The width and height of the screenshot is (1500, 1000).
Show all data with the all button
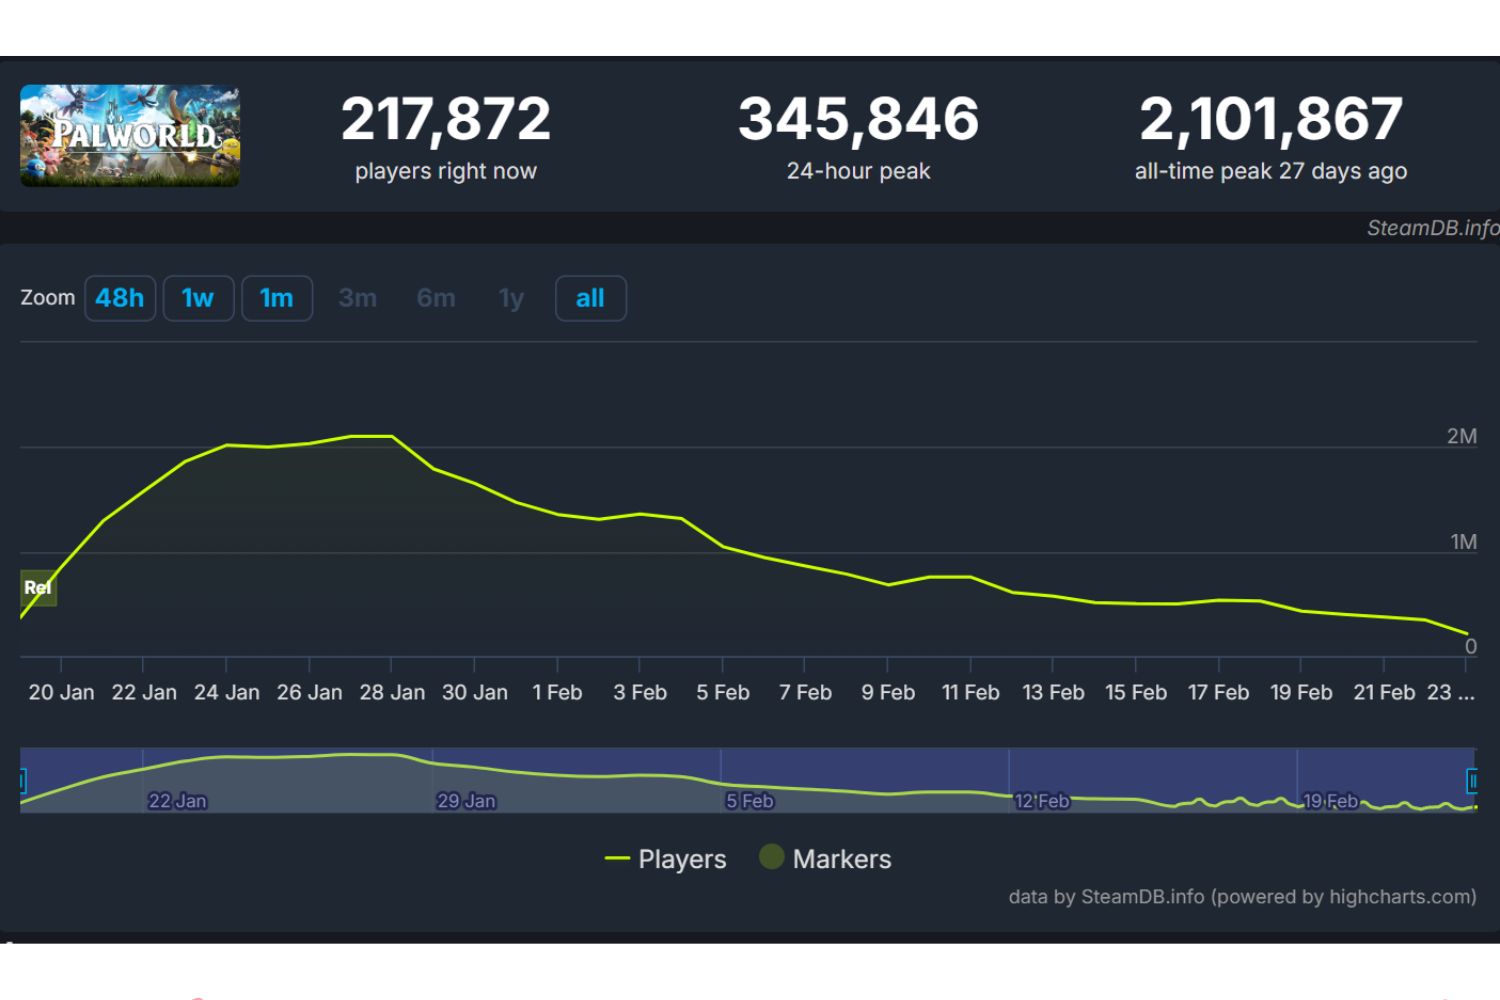591,298
